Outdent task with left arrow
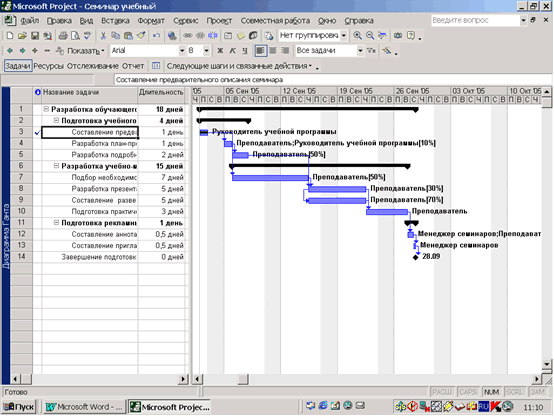The width and height of the screenshot is (554, 416). (x=10, y=51)
